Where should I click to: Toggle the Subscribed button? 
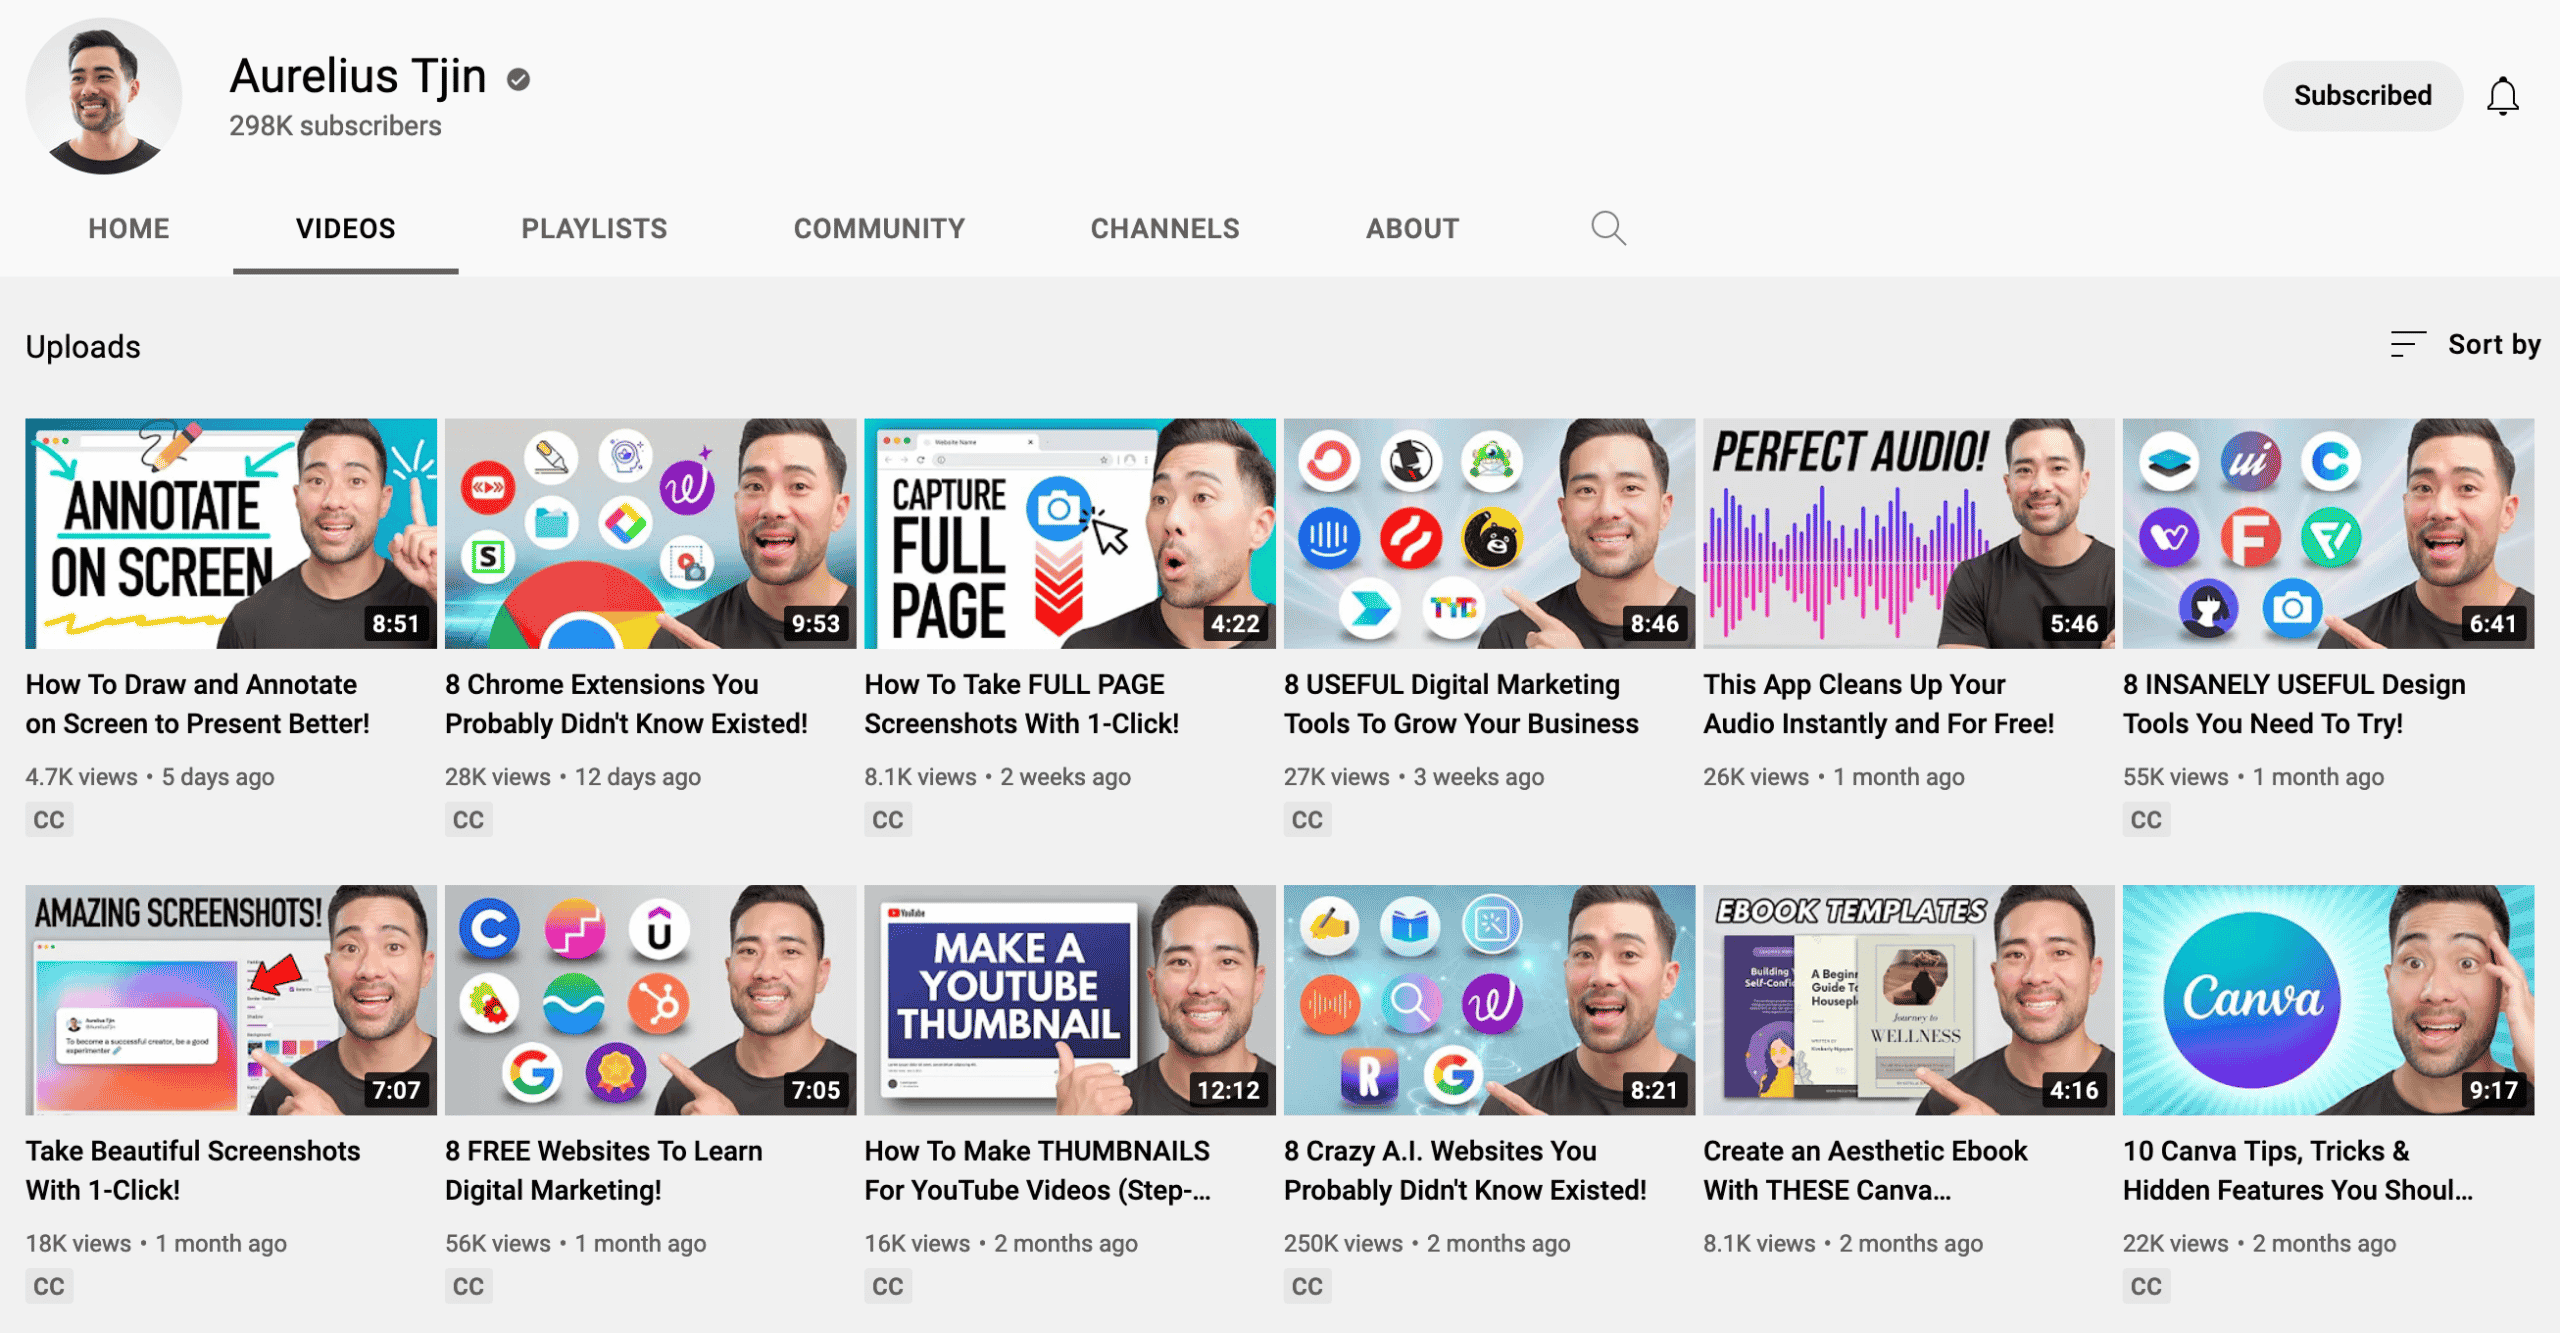coord(2362,96)
